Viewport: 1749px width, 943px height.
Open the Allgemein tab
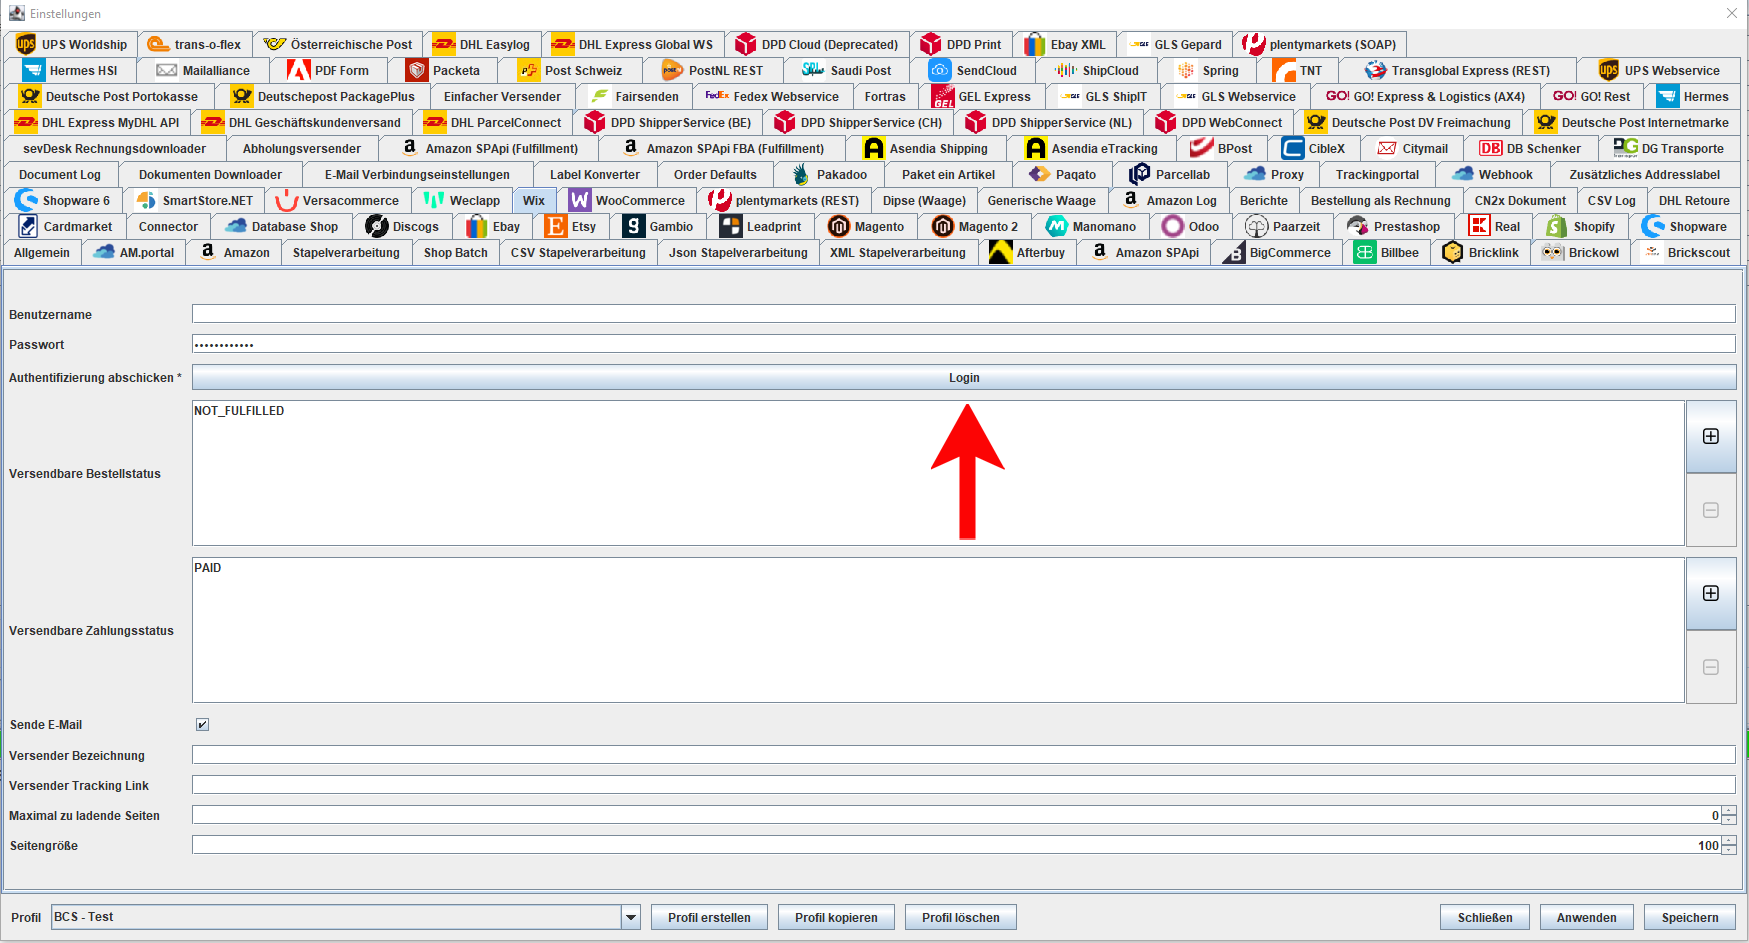click(42, 252)
